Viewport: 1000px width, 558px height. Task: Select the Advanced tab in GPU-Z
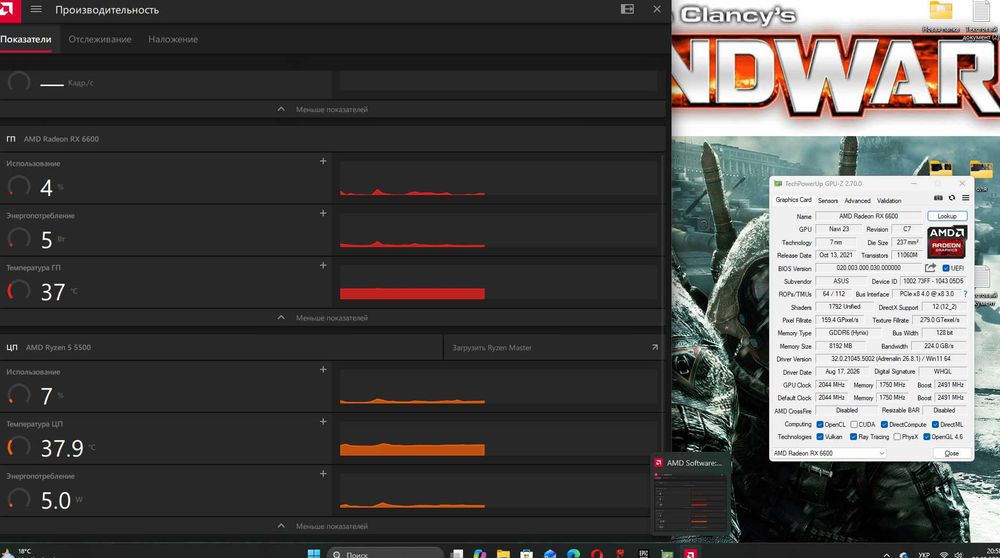[x=857, y=200]
